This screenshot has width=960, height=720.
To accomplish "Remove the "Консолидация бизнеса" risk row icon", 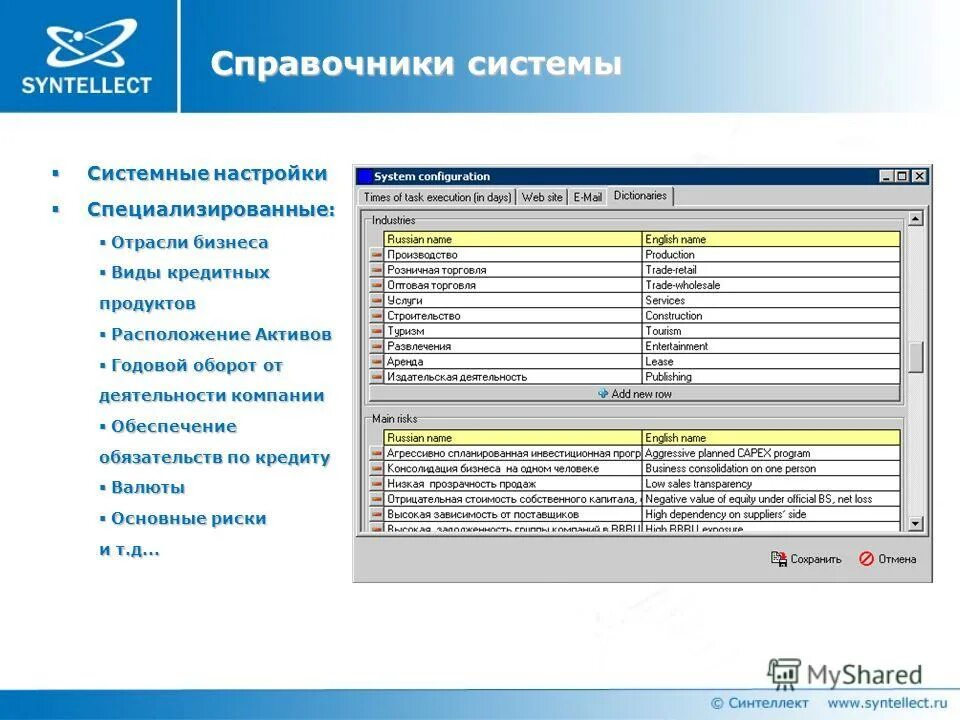I will [379, 466].
